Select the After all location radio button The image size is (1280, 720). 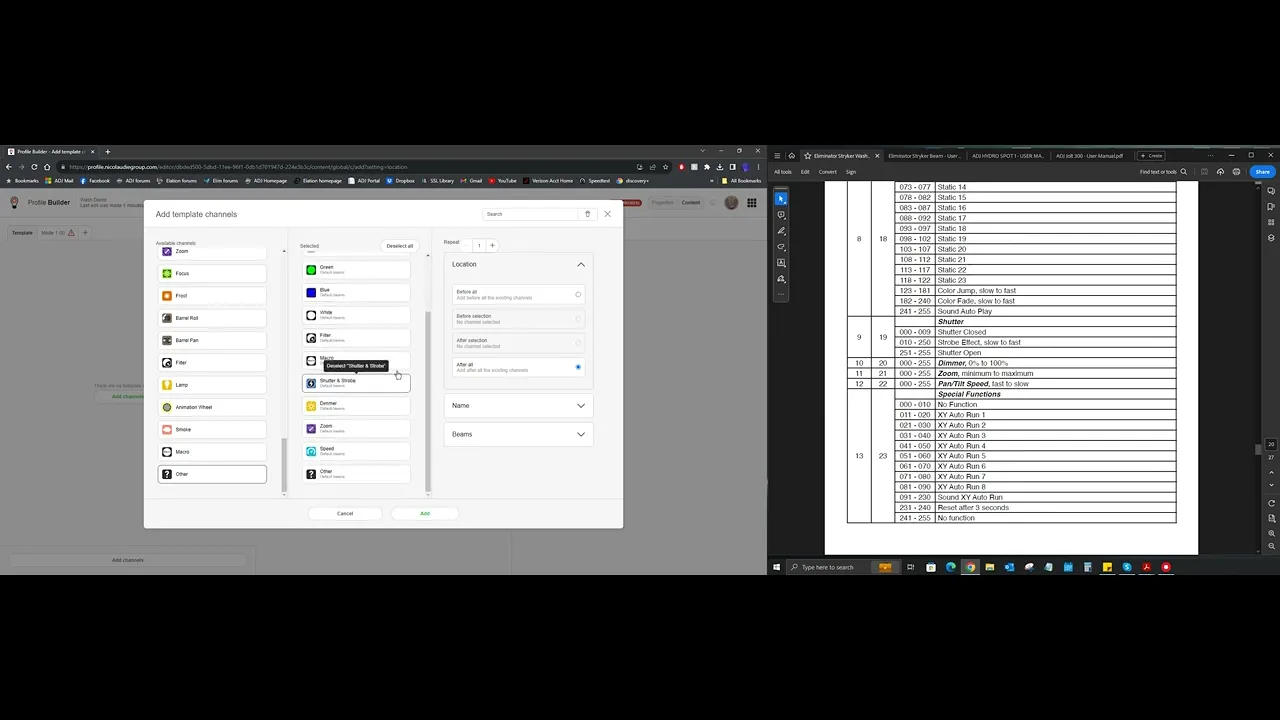point(578,367)
